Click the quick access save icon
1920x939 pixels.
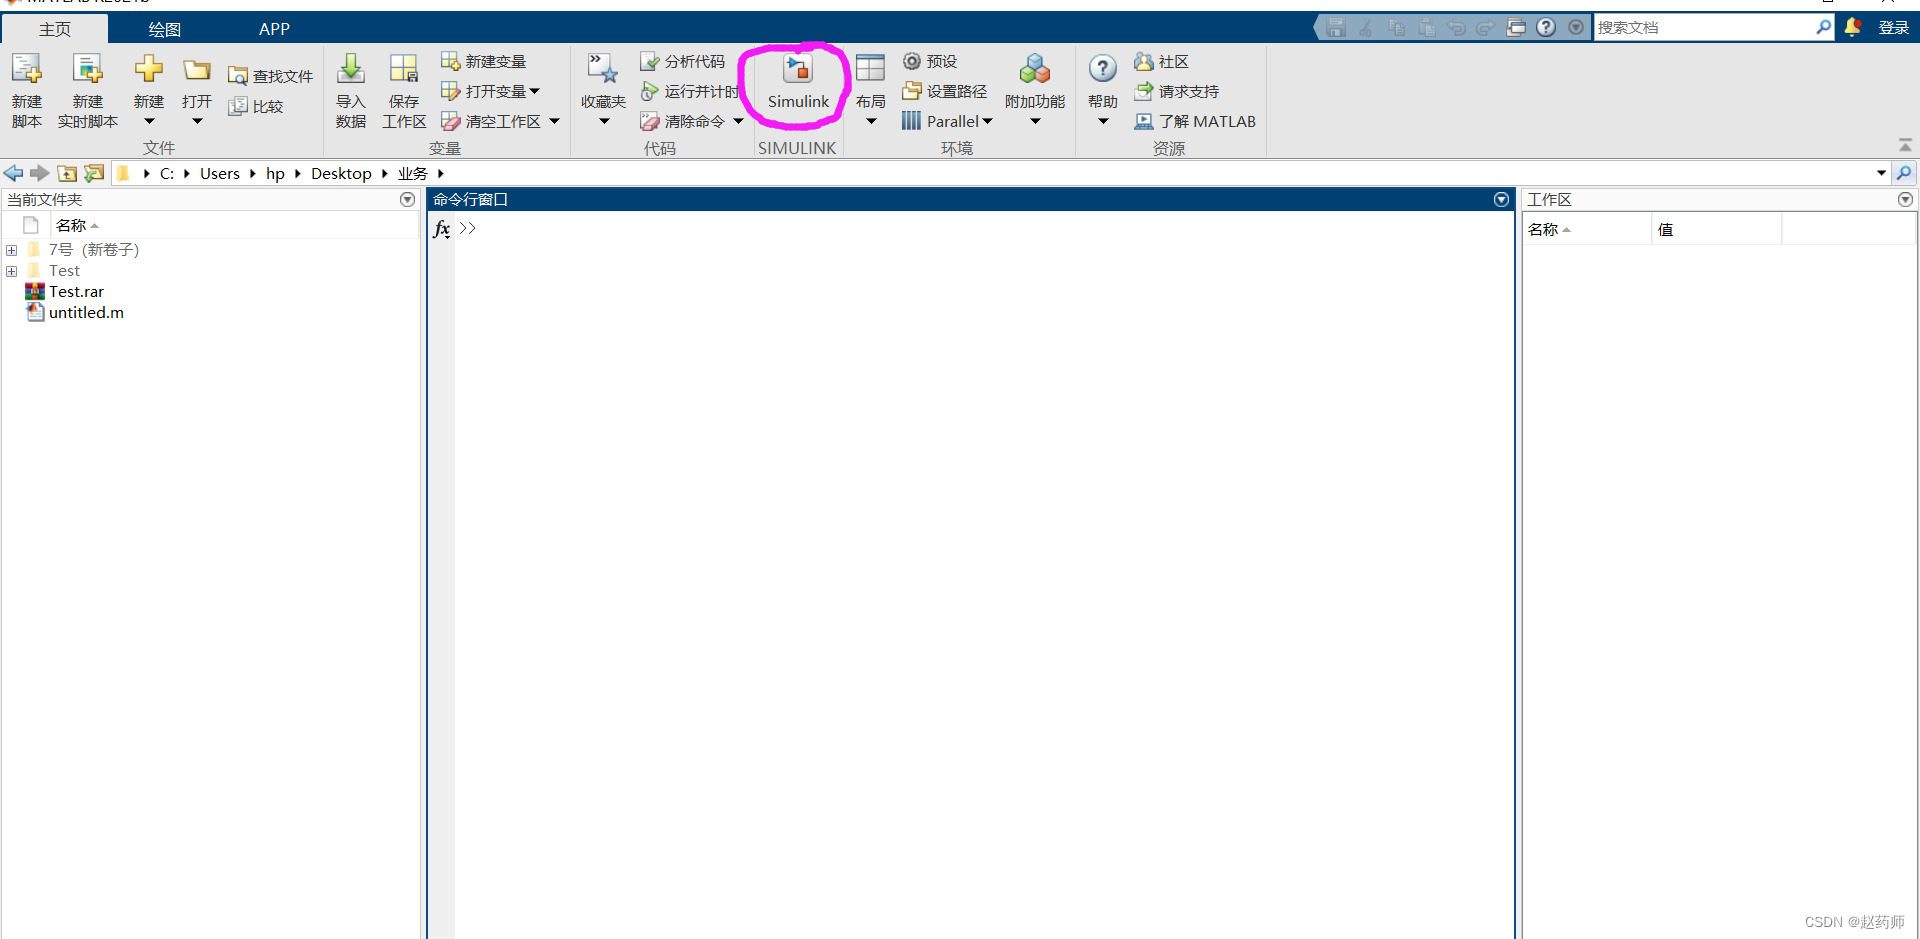(1336, 28)
